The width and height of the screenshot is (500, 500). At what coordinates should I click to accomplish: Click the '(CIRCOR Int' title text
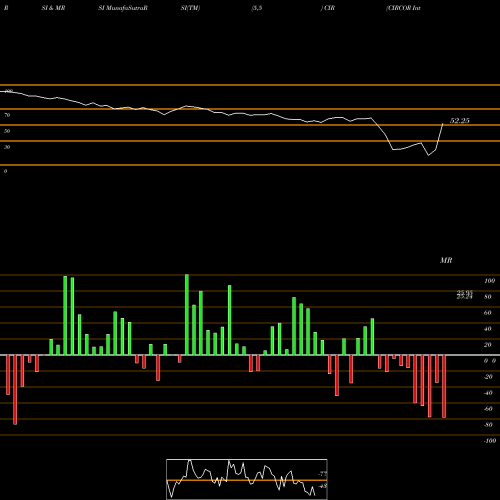[403, 8]
